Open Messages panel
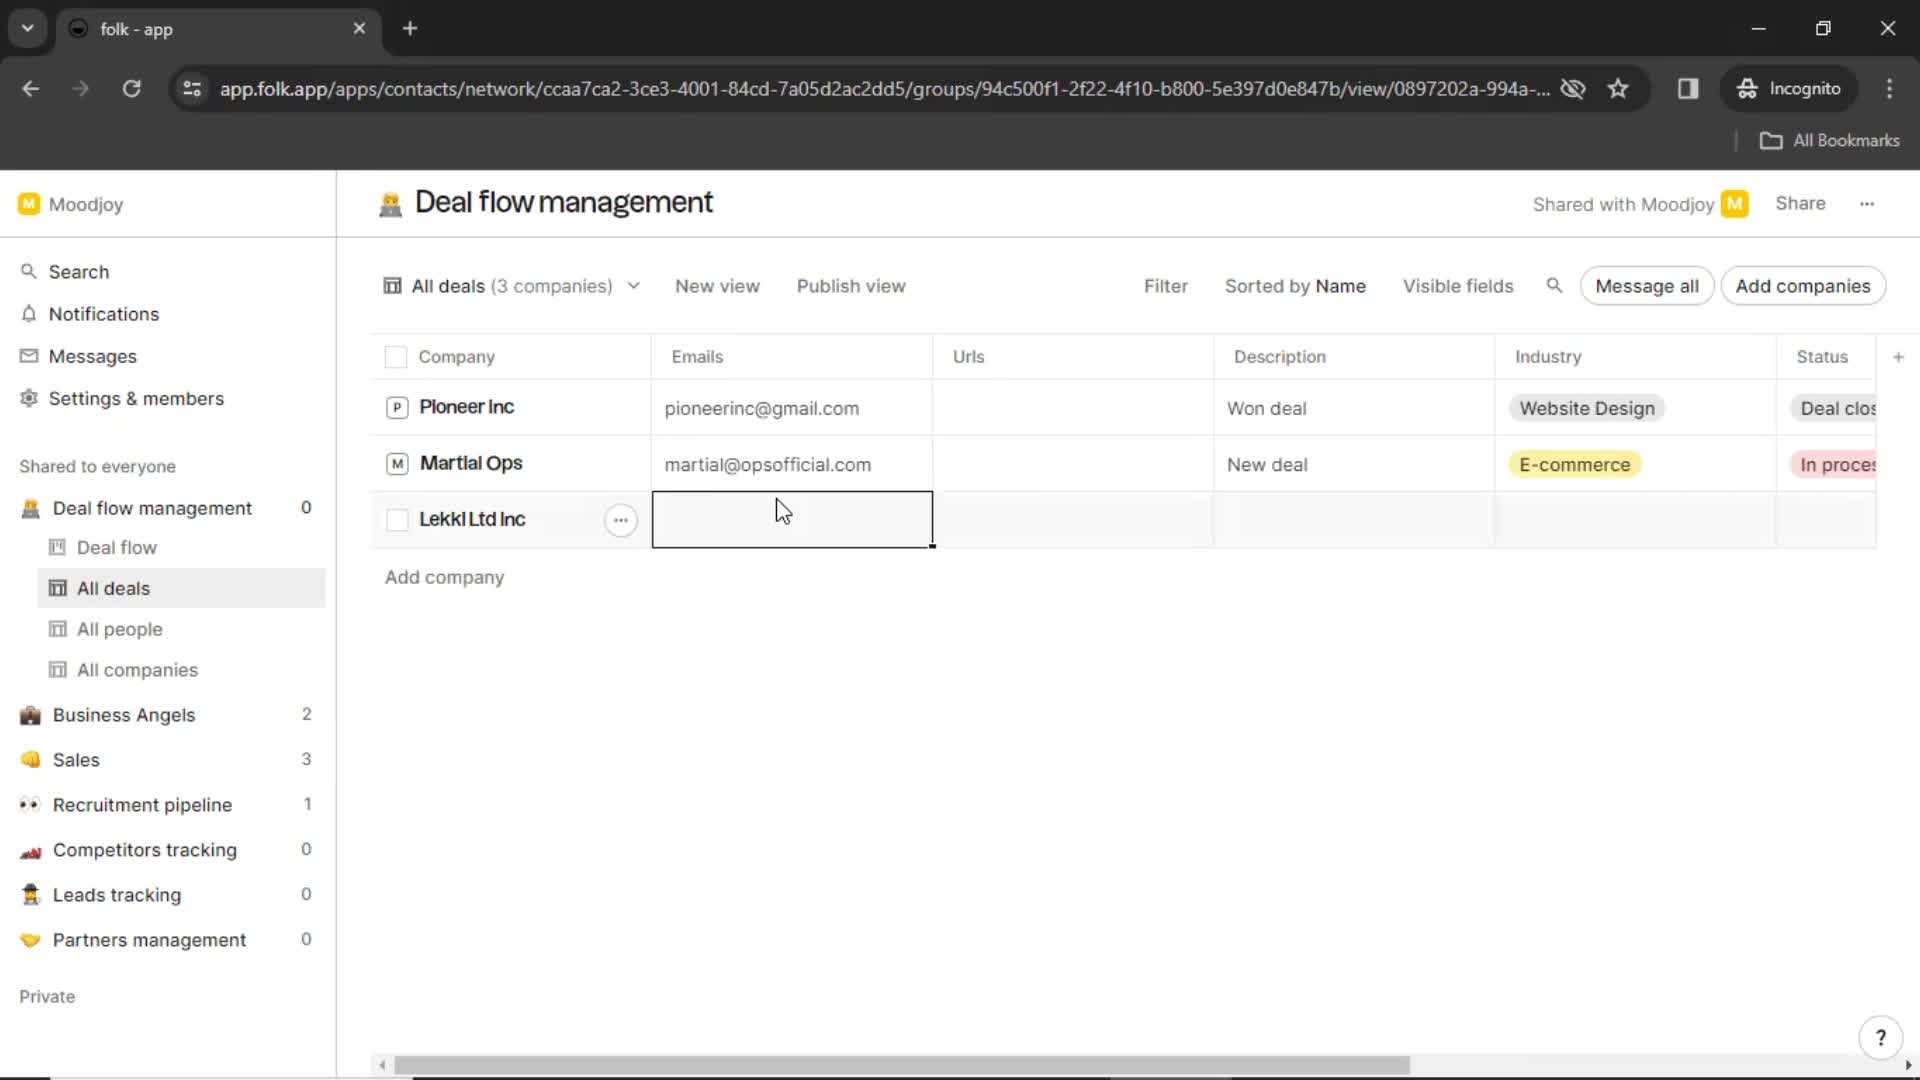 point(92,356)
